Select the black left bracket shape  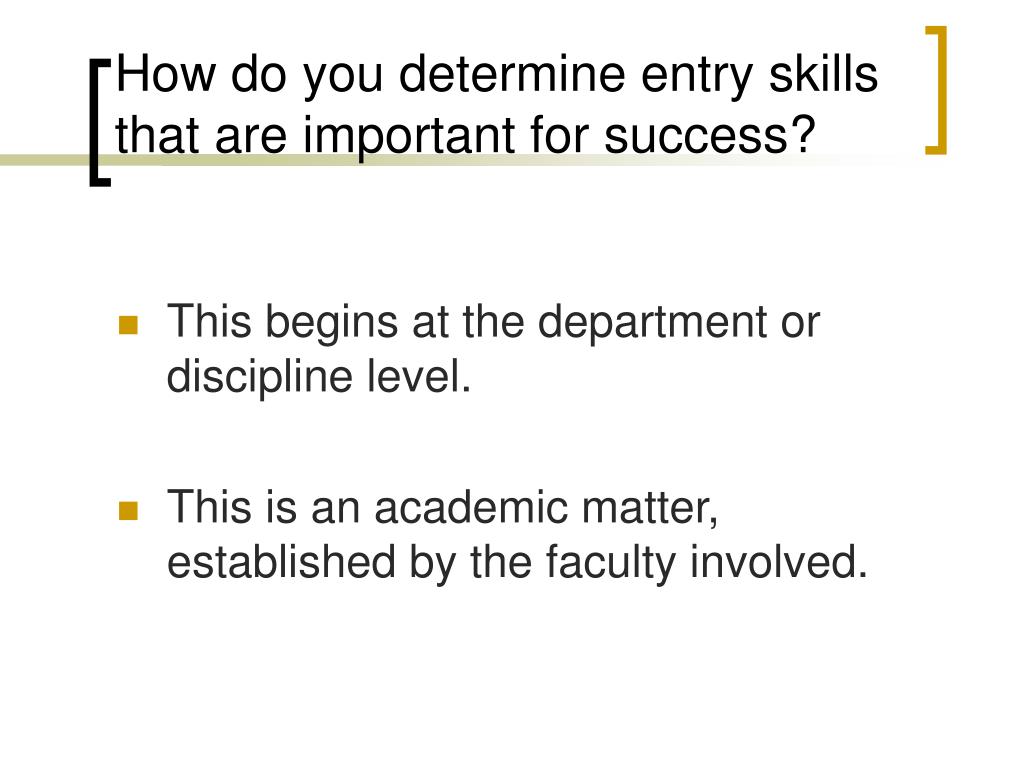coord(101,123)
